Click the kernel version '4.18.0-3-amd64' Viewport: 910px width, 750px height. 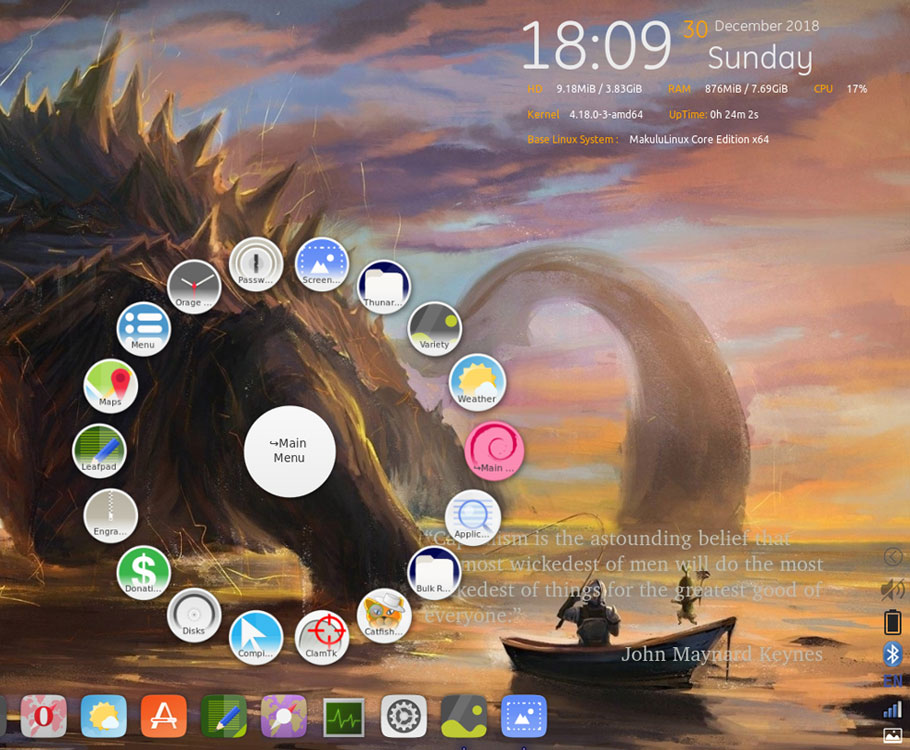pyautogui.click(x=606, y=114)
